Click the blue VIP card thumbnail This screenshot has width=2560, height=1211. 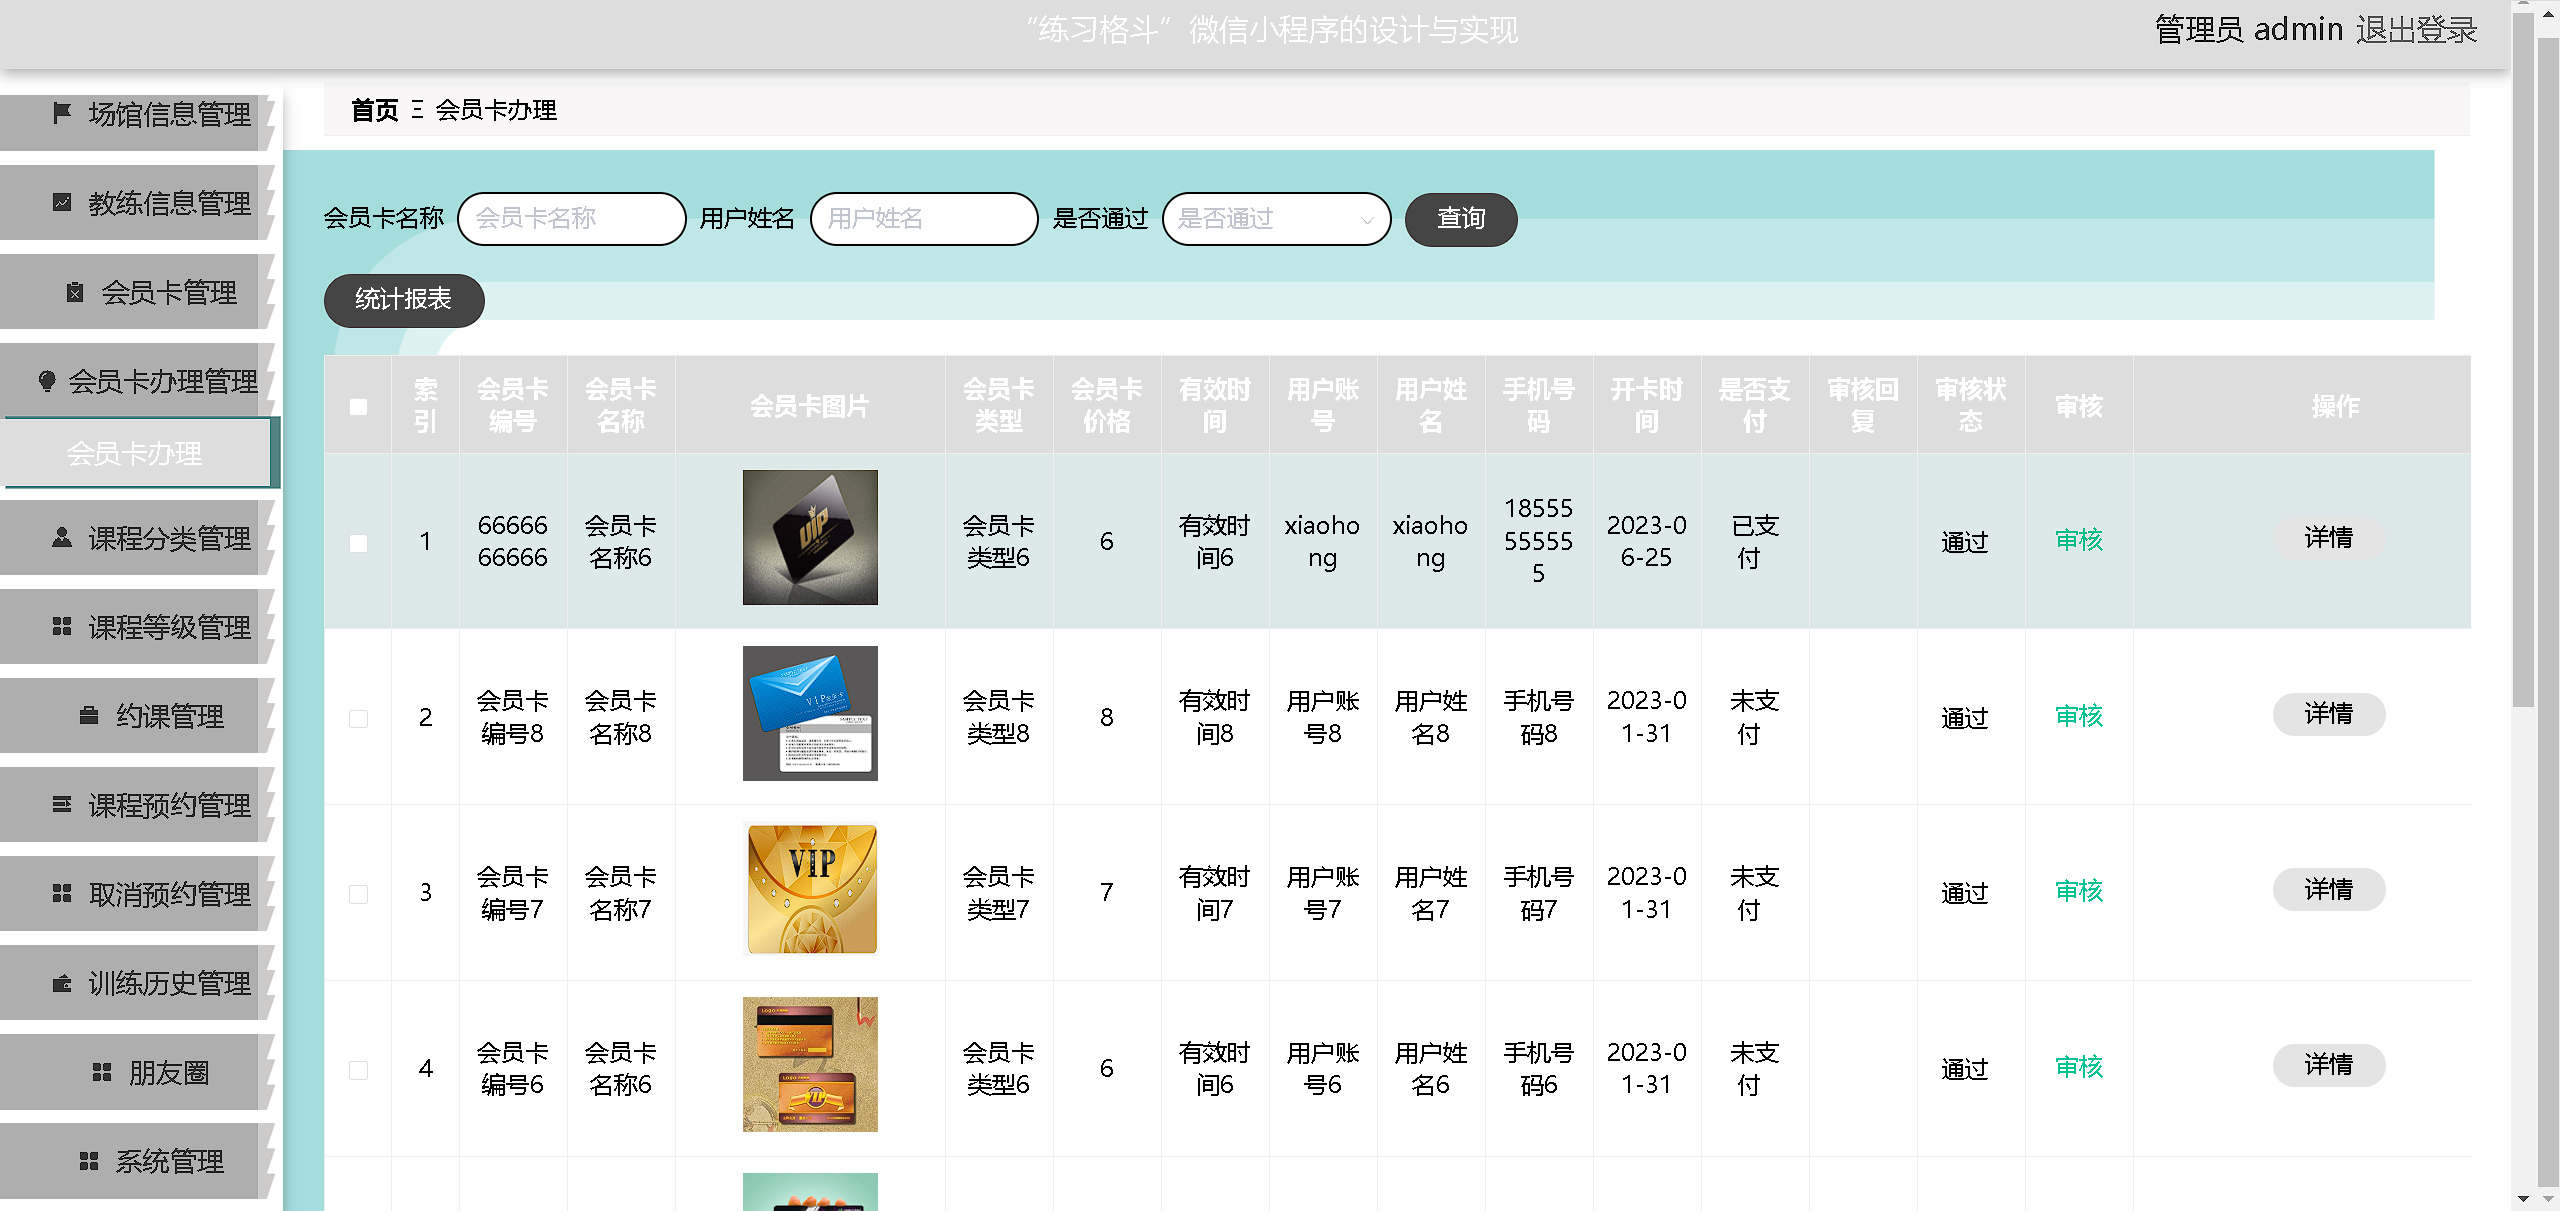pos(810,714)
